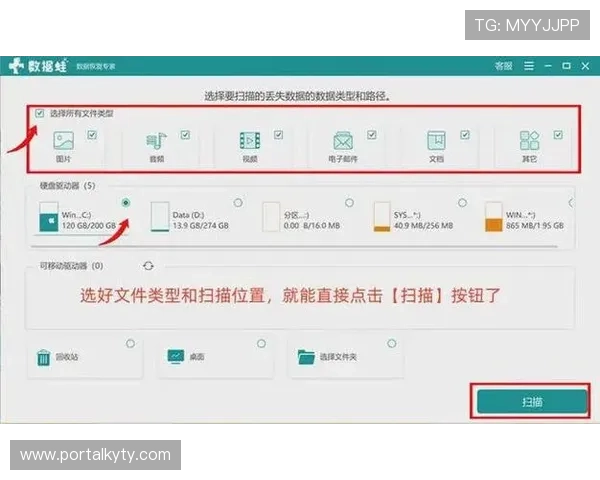The image size is (600, 480).
Task: Click the 865 MB/1.95 GB capacity text
Action: pyautogui.click(x=535, y=226)
